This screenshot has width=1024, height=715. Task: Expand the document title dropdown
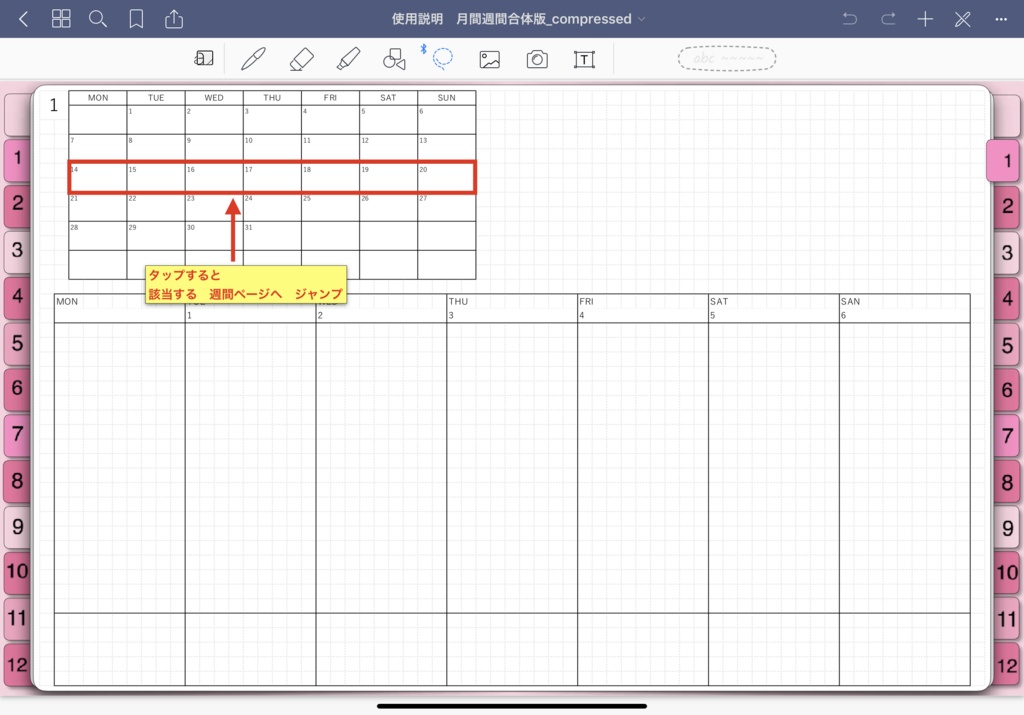pyautogui.click(x=641, y=19)
